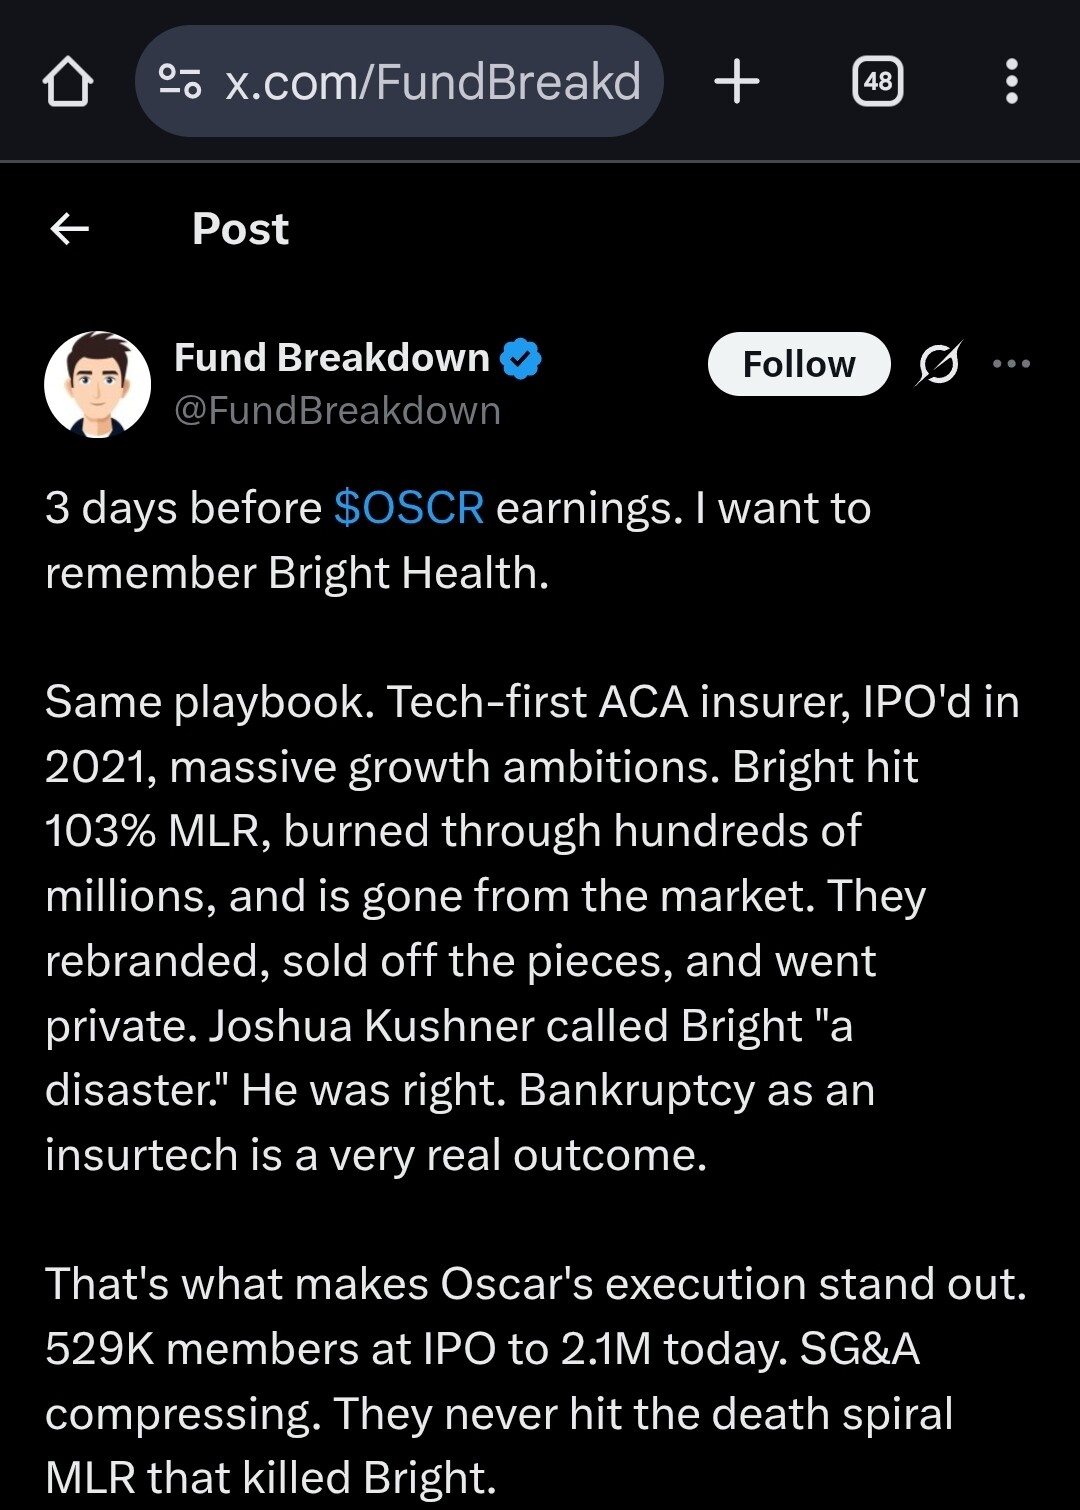Screen dimensions: 1080x1510
Task: Tap the @FundBreakdown handle
Action: click(337, 411)
